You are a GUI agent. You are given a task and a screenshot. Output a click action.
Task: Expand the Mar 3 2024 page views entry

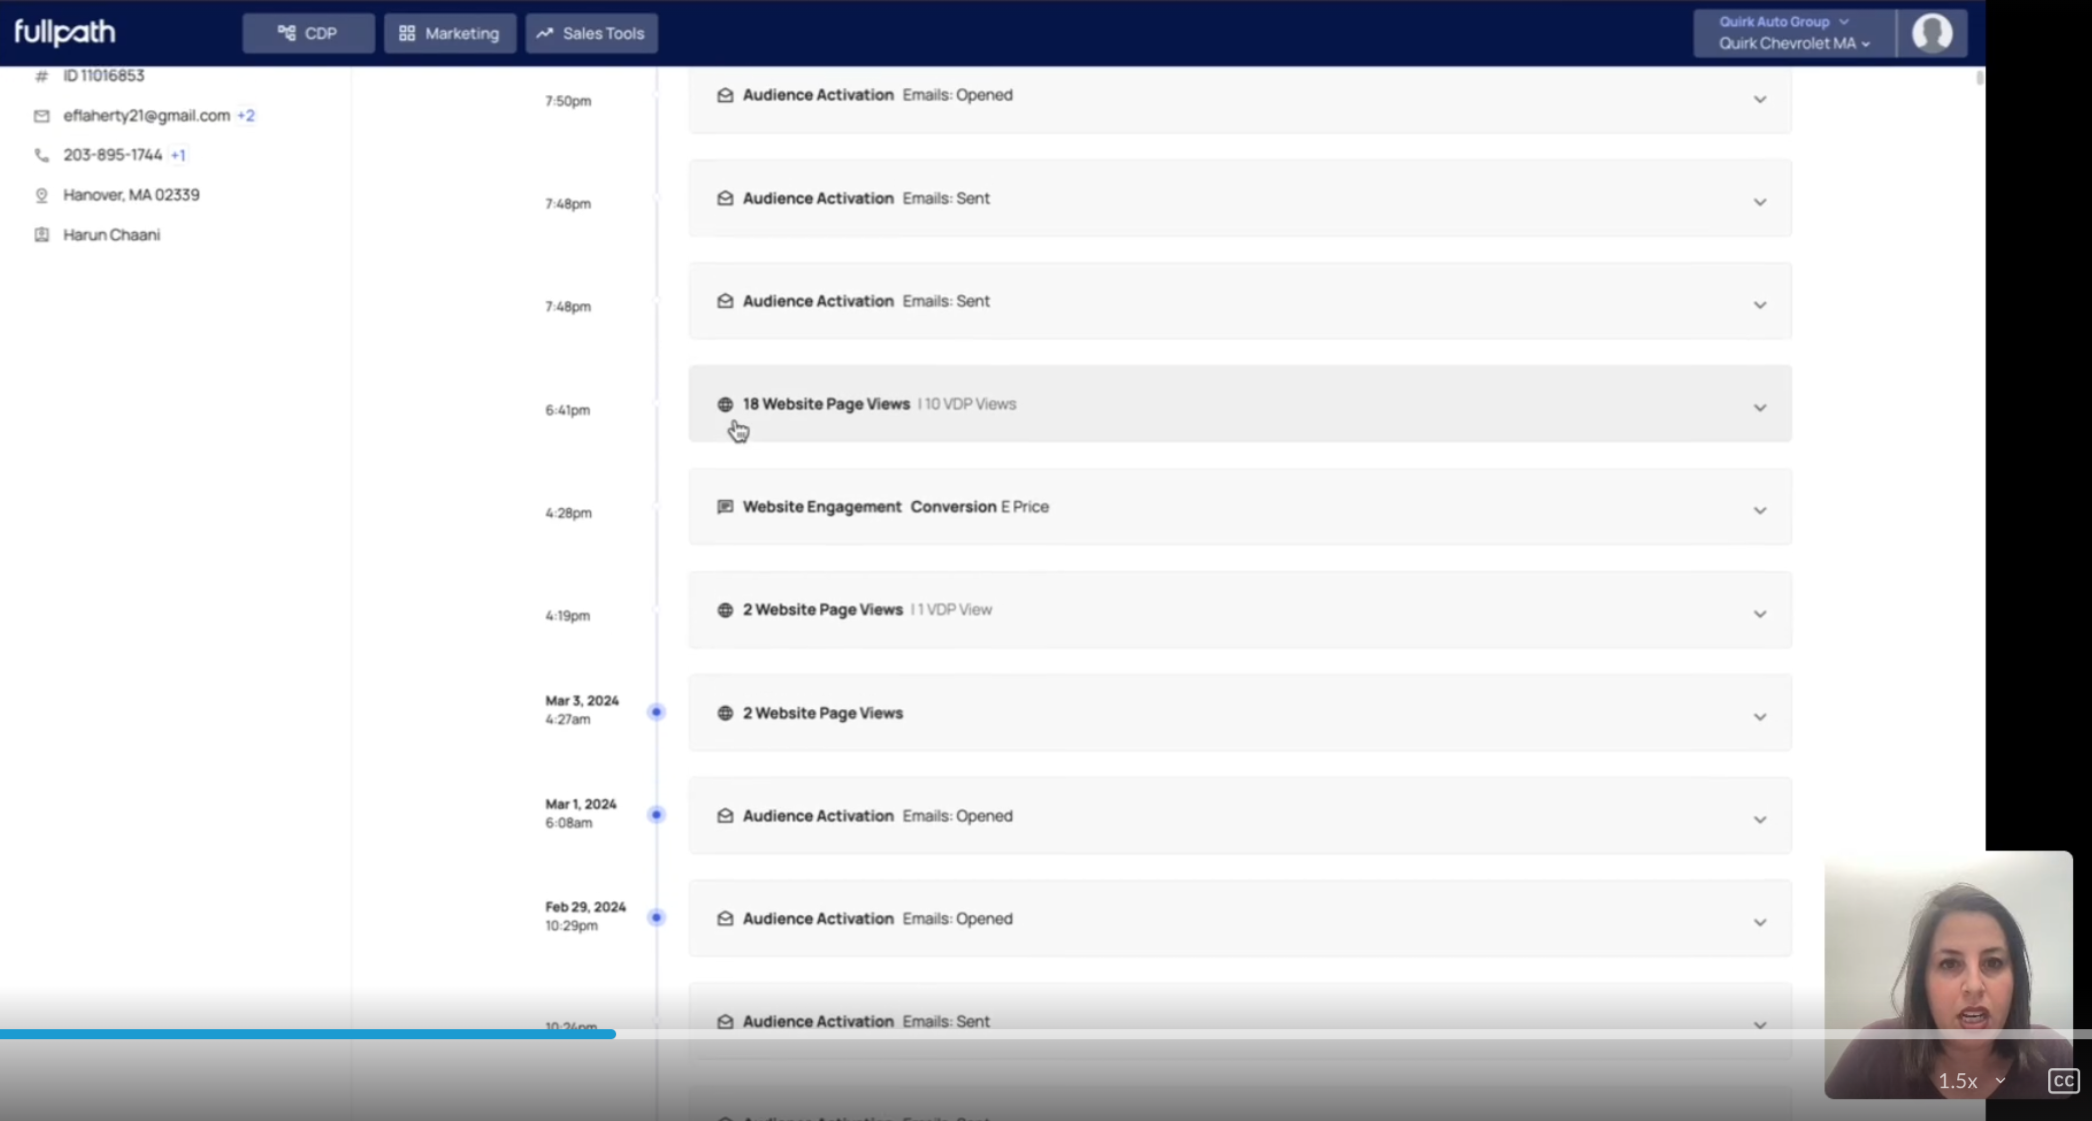point(1759,716)
